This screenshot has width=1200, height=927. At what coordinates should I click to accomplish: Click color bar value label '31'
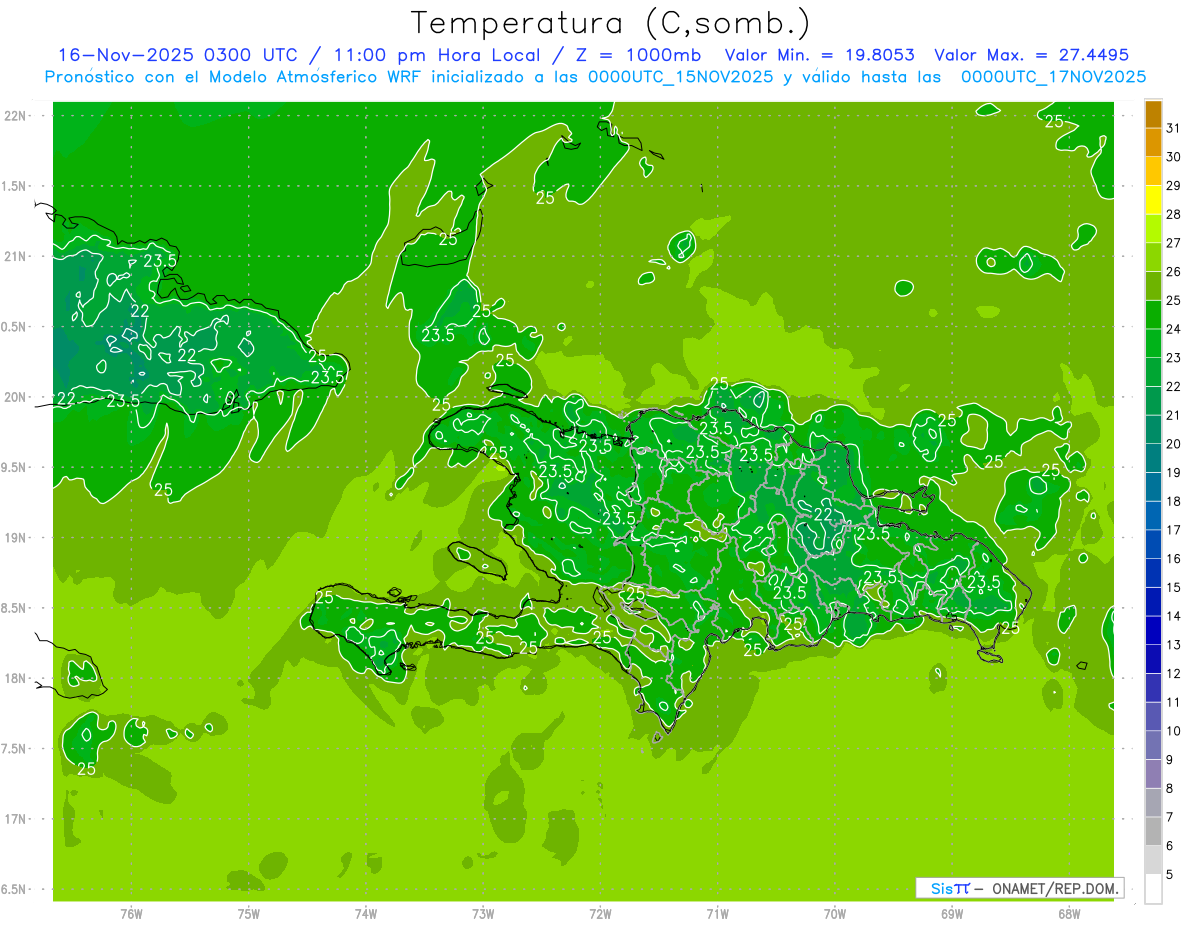[x=1173, y=128]
